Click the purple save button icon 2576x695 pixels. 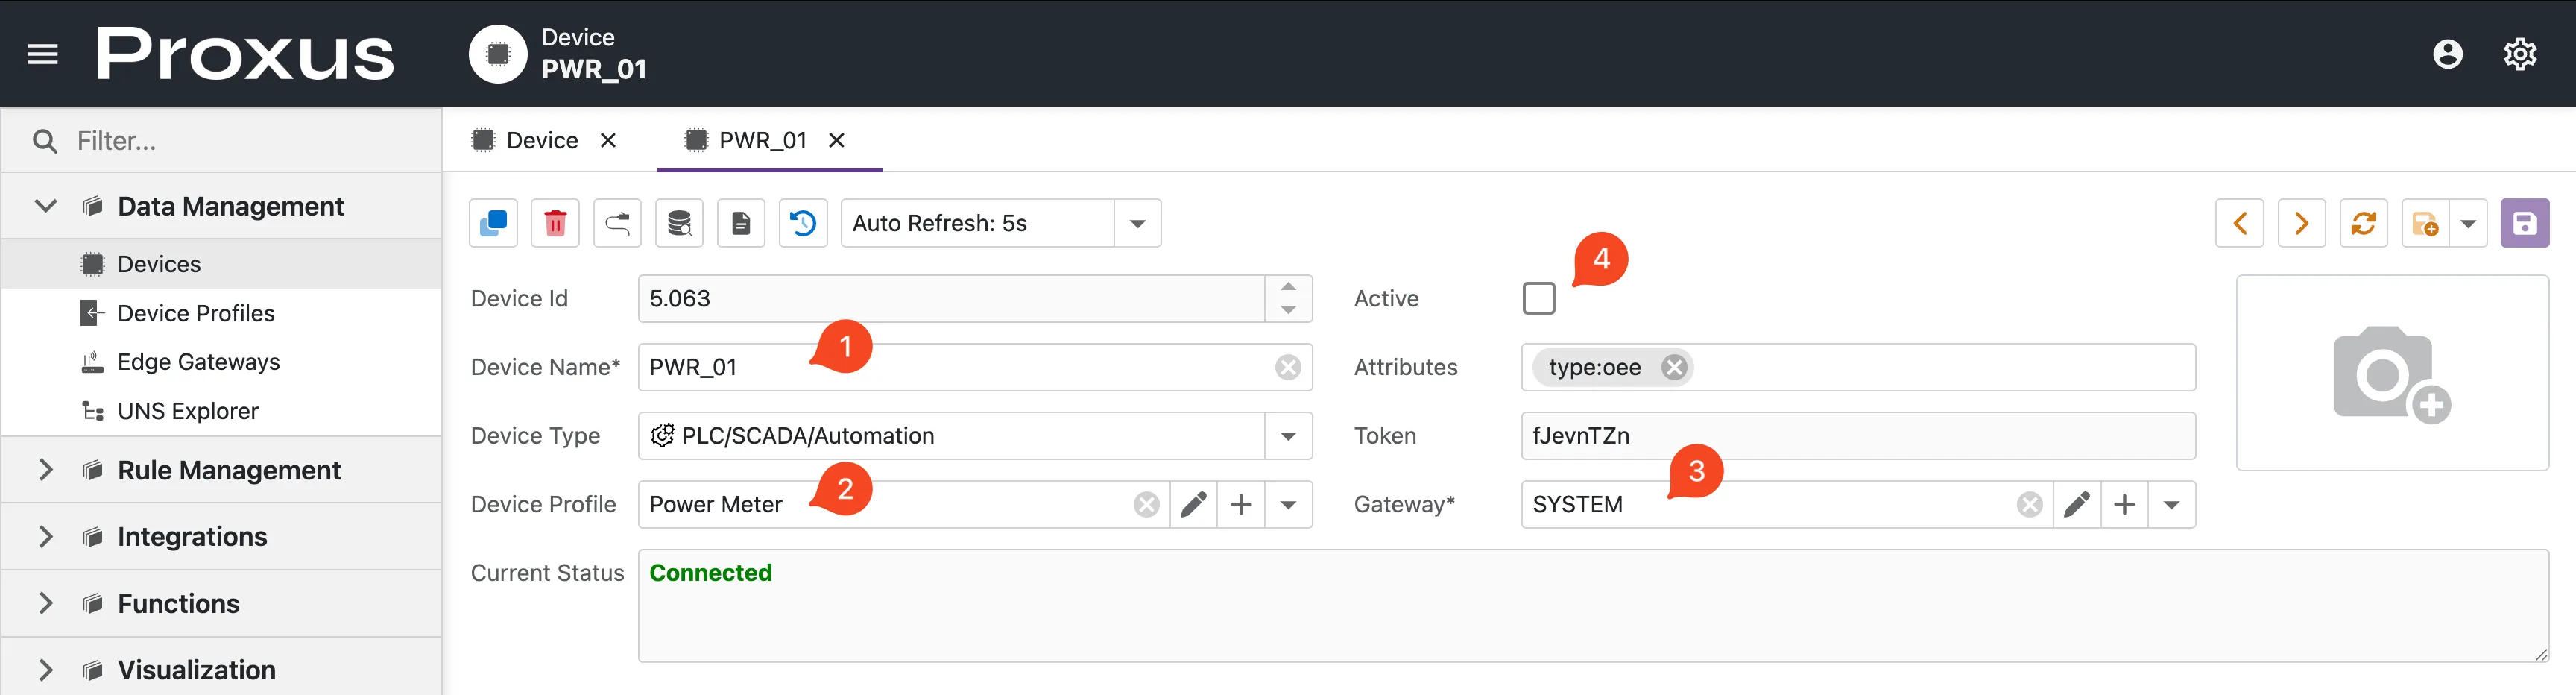tap(2524, 223)
